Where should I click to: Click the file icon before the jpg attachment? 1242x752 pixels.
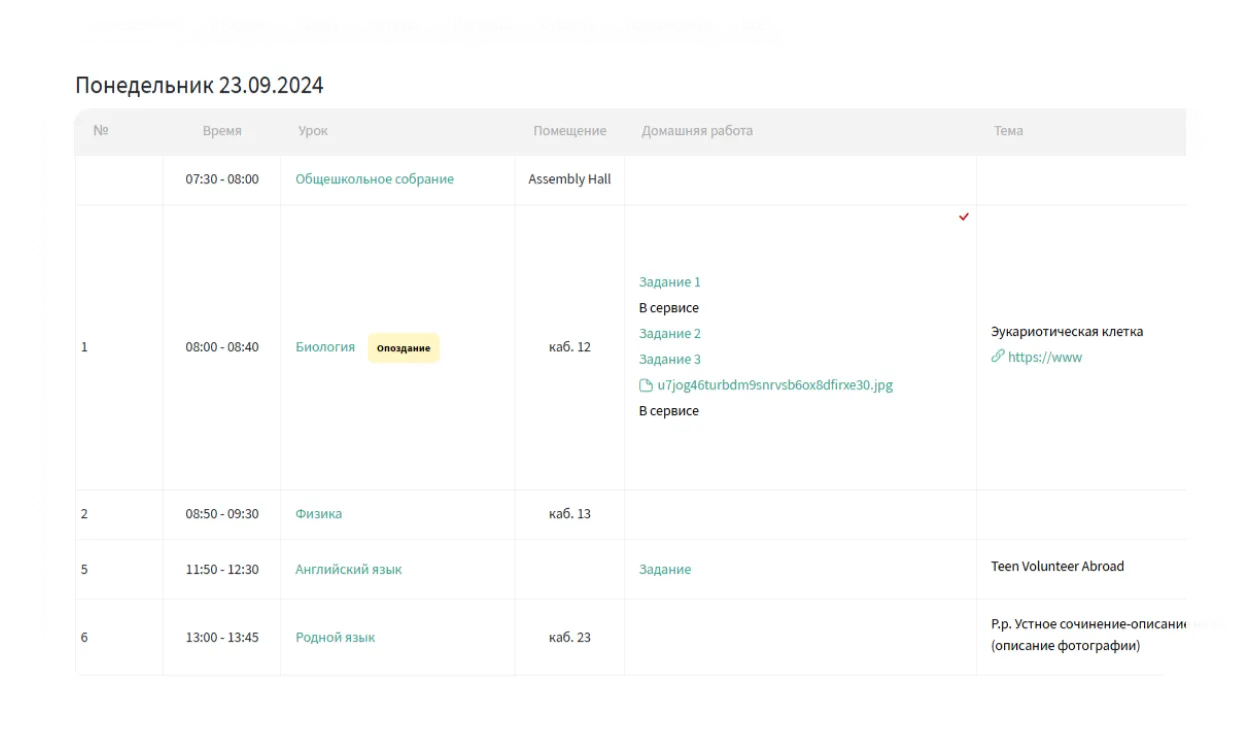[645, 385]
